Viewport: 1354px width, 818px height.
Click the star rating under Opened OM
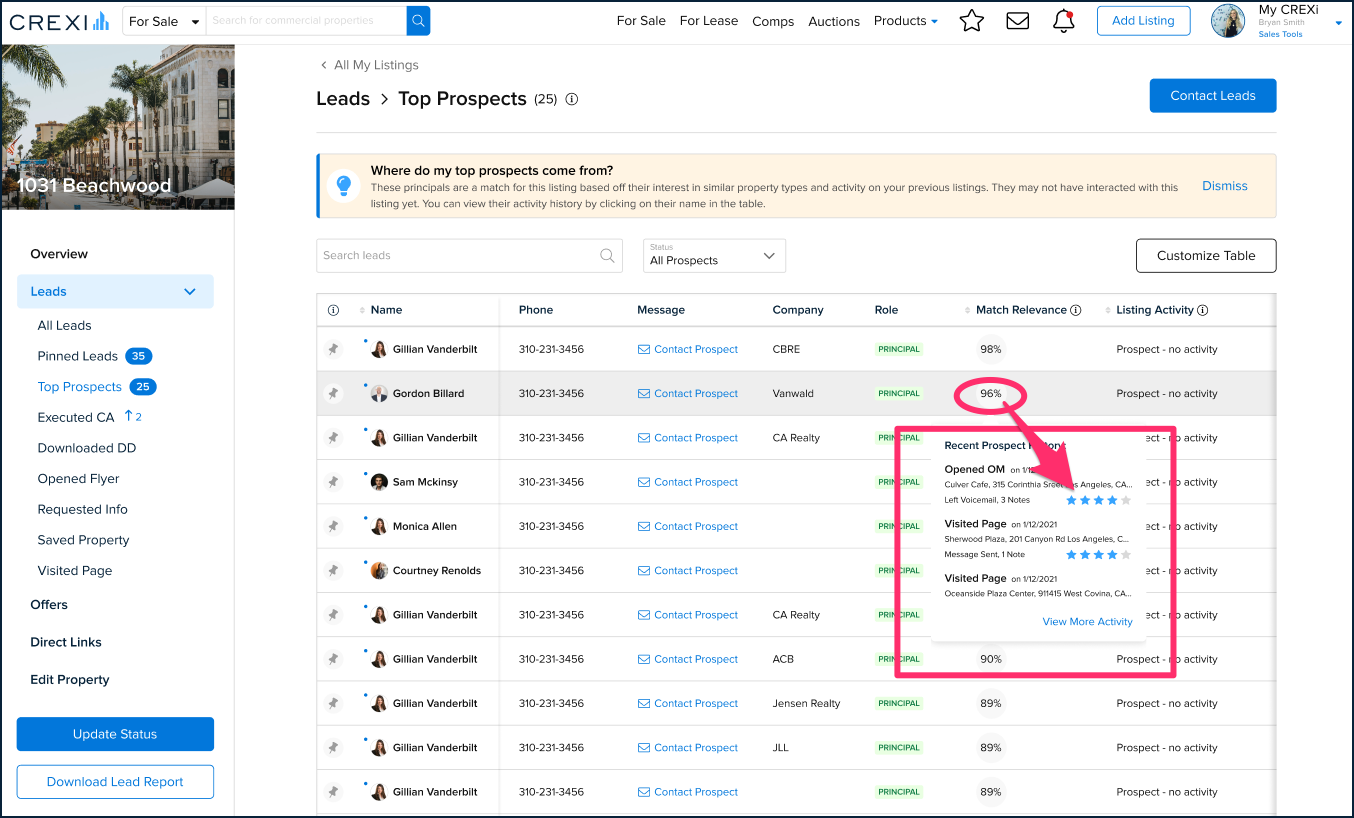pyautogui.click(x=1098, y=500)
